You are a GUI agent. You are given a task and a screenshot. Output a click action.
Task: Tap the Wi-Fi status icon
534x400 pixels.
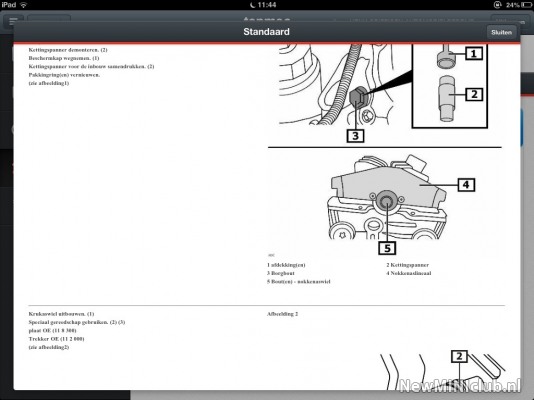pos(23,5)
